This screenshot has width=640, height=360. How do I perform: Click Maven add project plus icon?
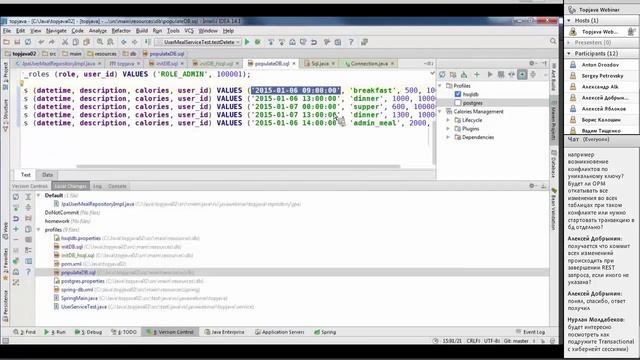(x=476, y=74)
